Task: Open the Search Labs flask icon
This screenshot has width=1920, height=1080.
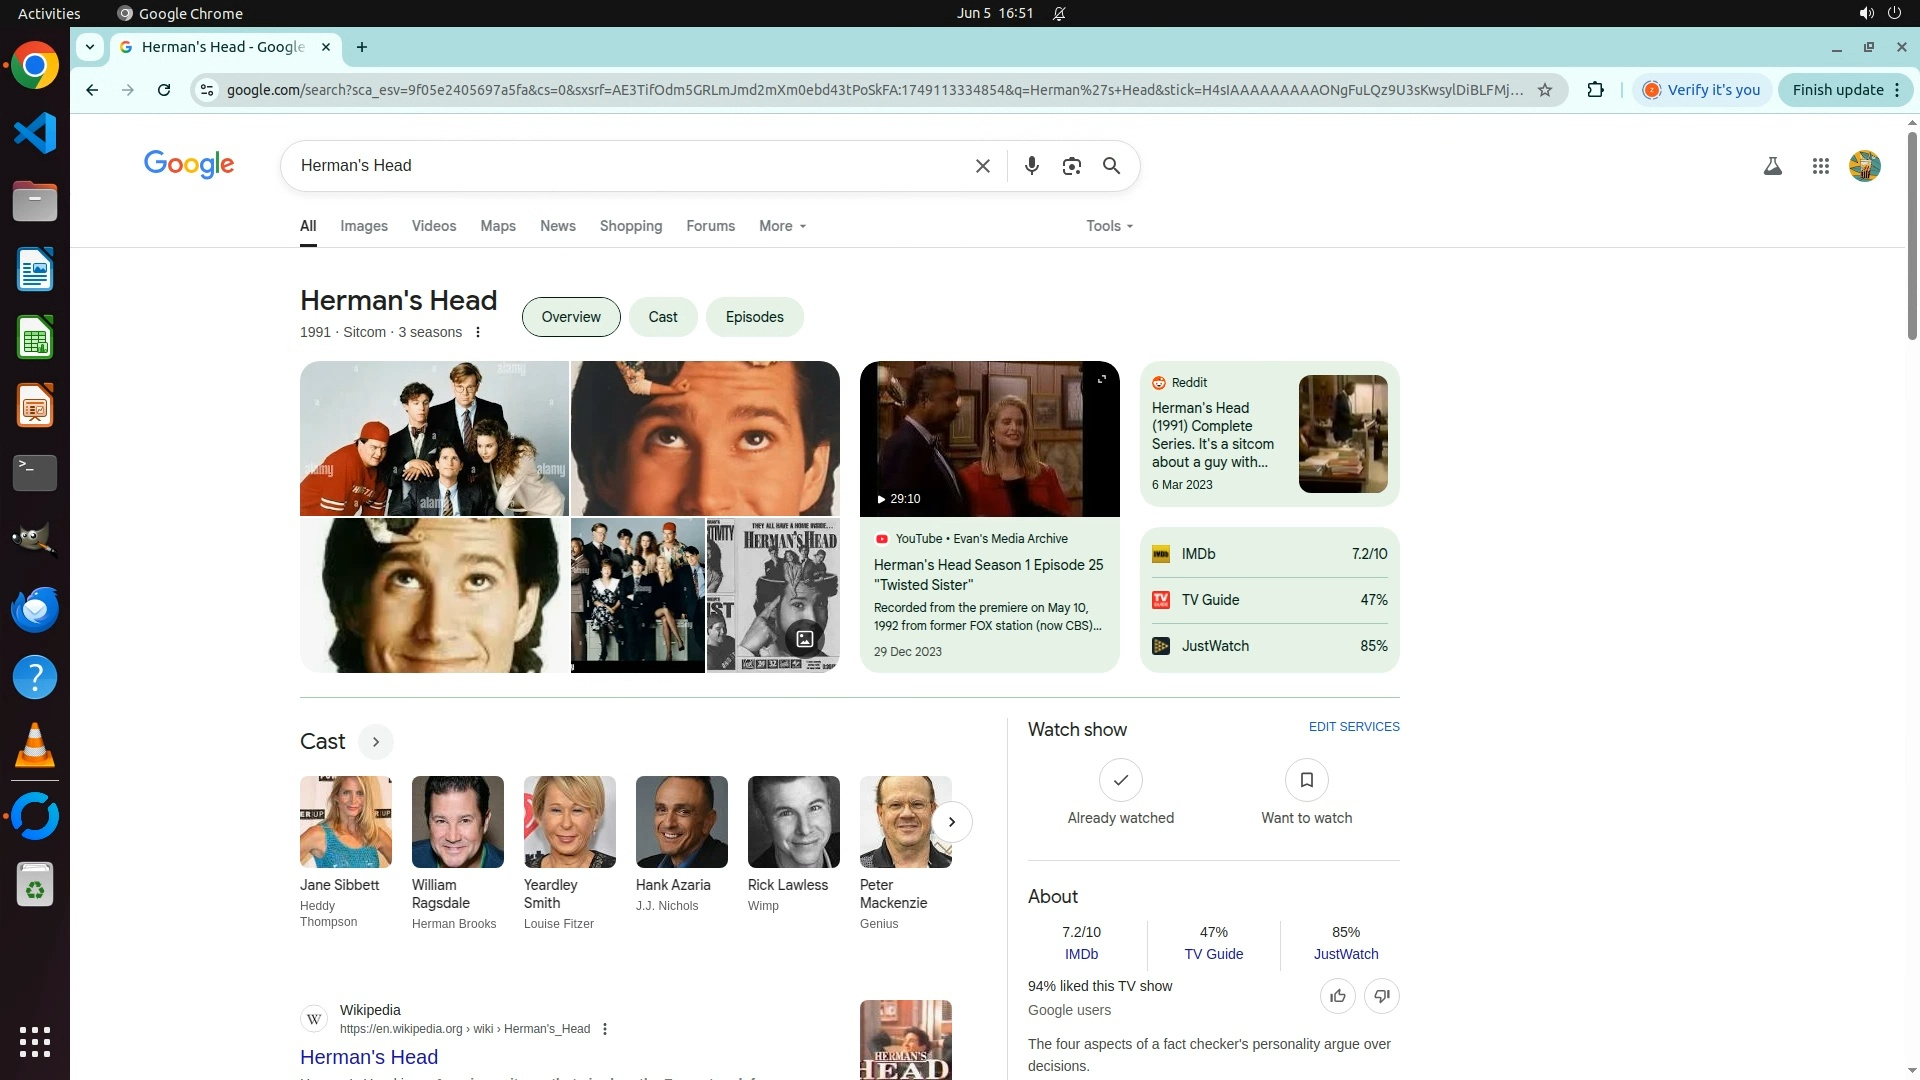Action: click(1772, 166)
